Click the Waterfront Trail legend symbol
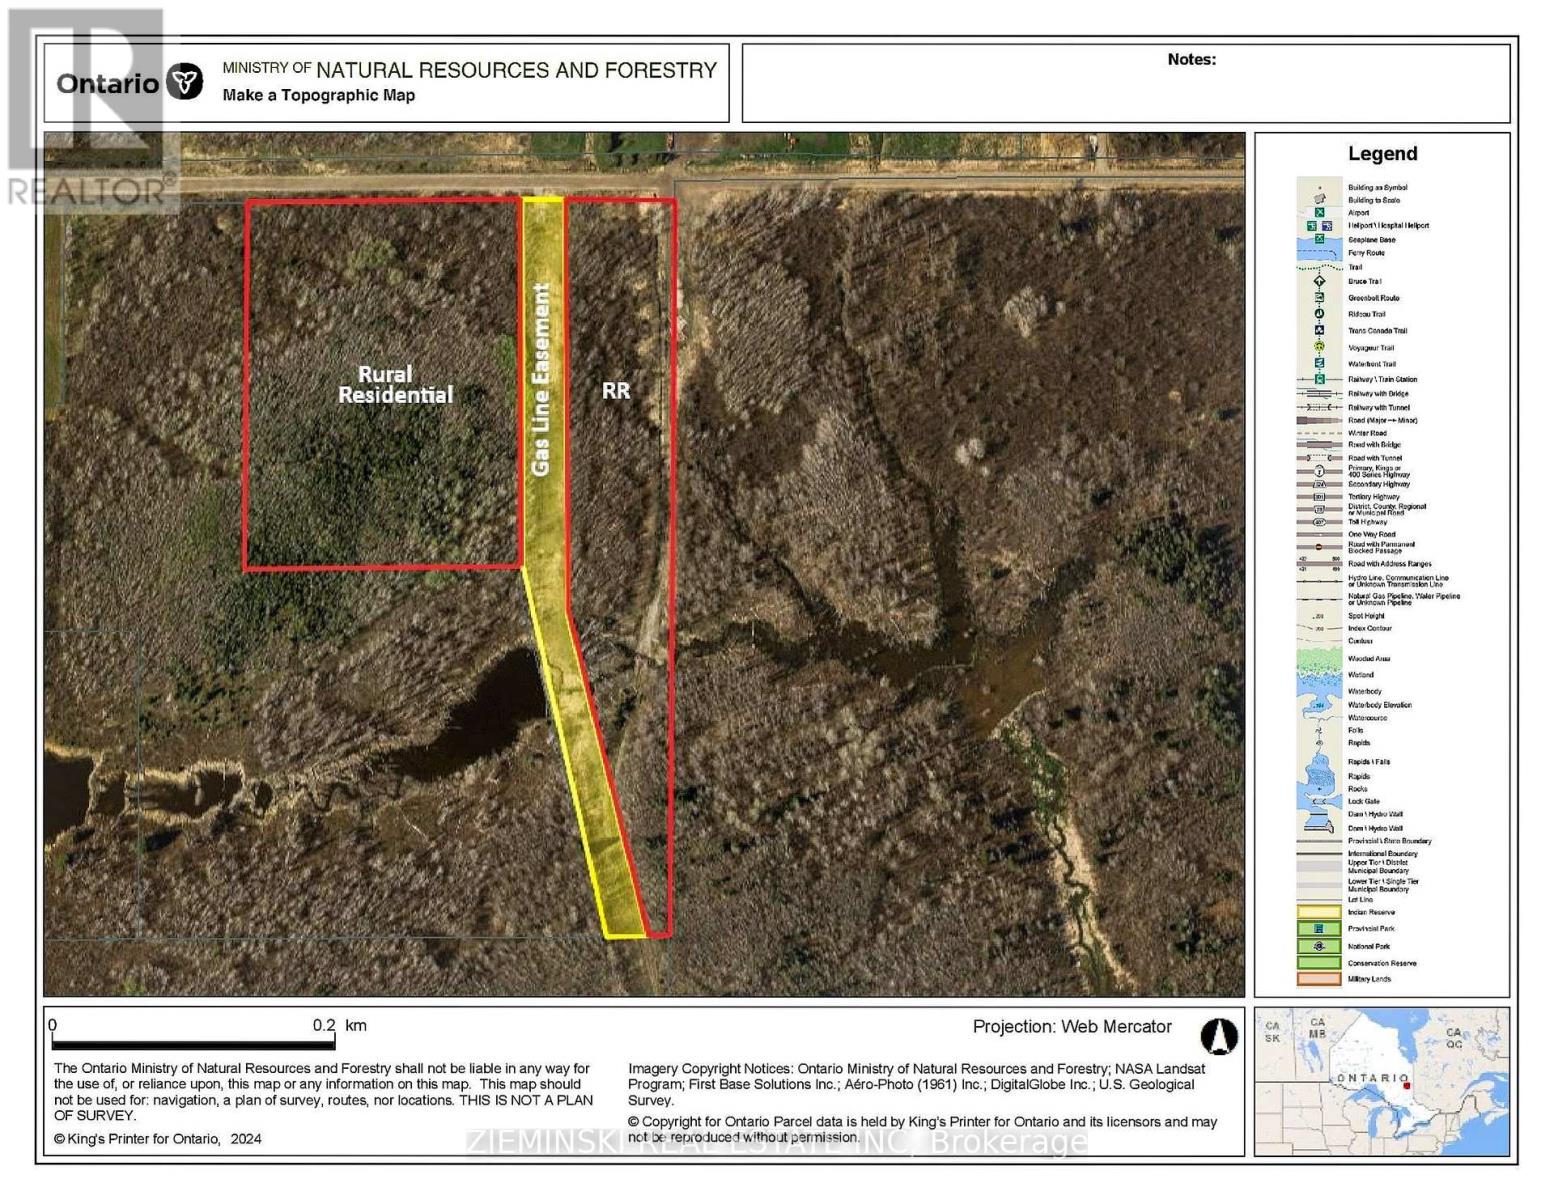Viewport: 1554px width, 1200px height. [1319, 363]
